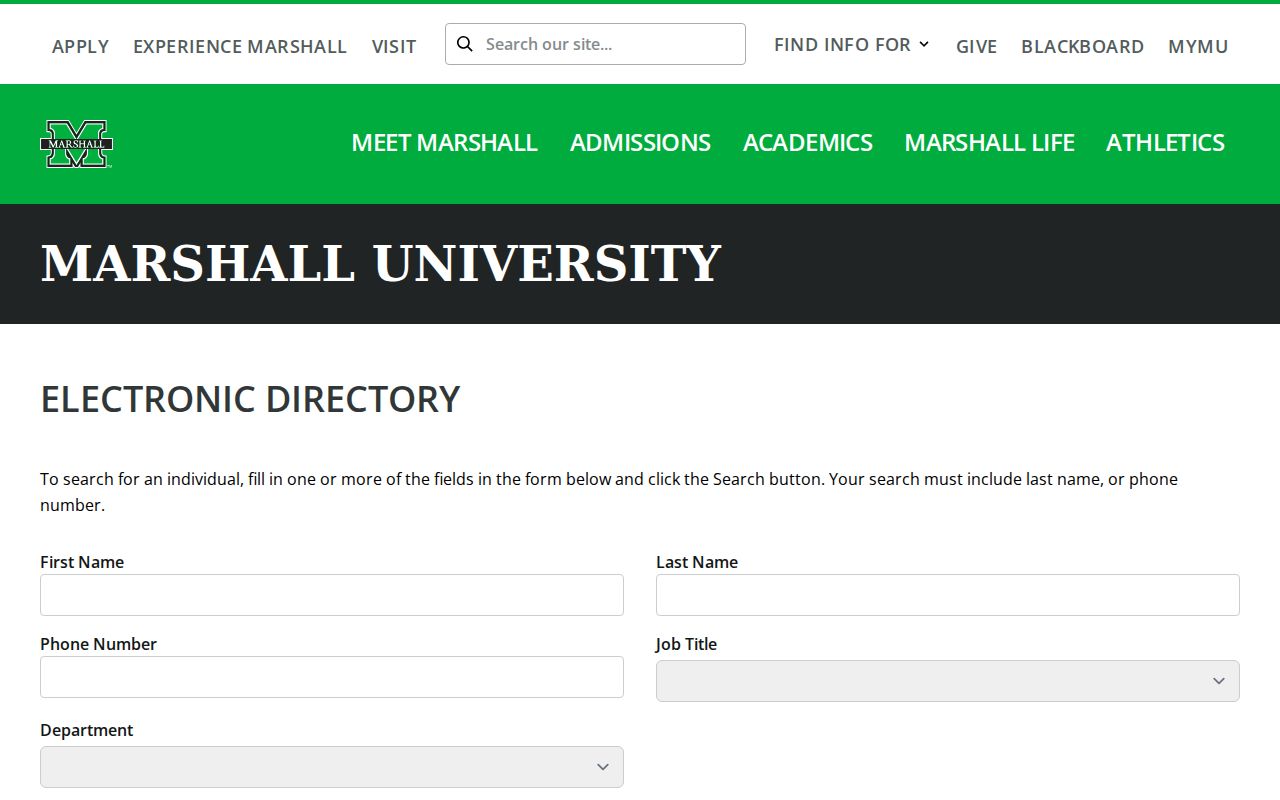
Task: Click into the Last Name field
Action: [x=948, y=595]
